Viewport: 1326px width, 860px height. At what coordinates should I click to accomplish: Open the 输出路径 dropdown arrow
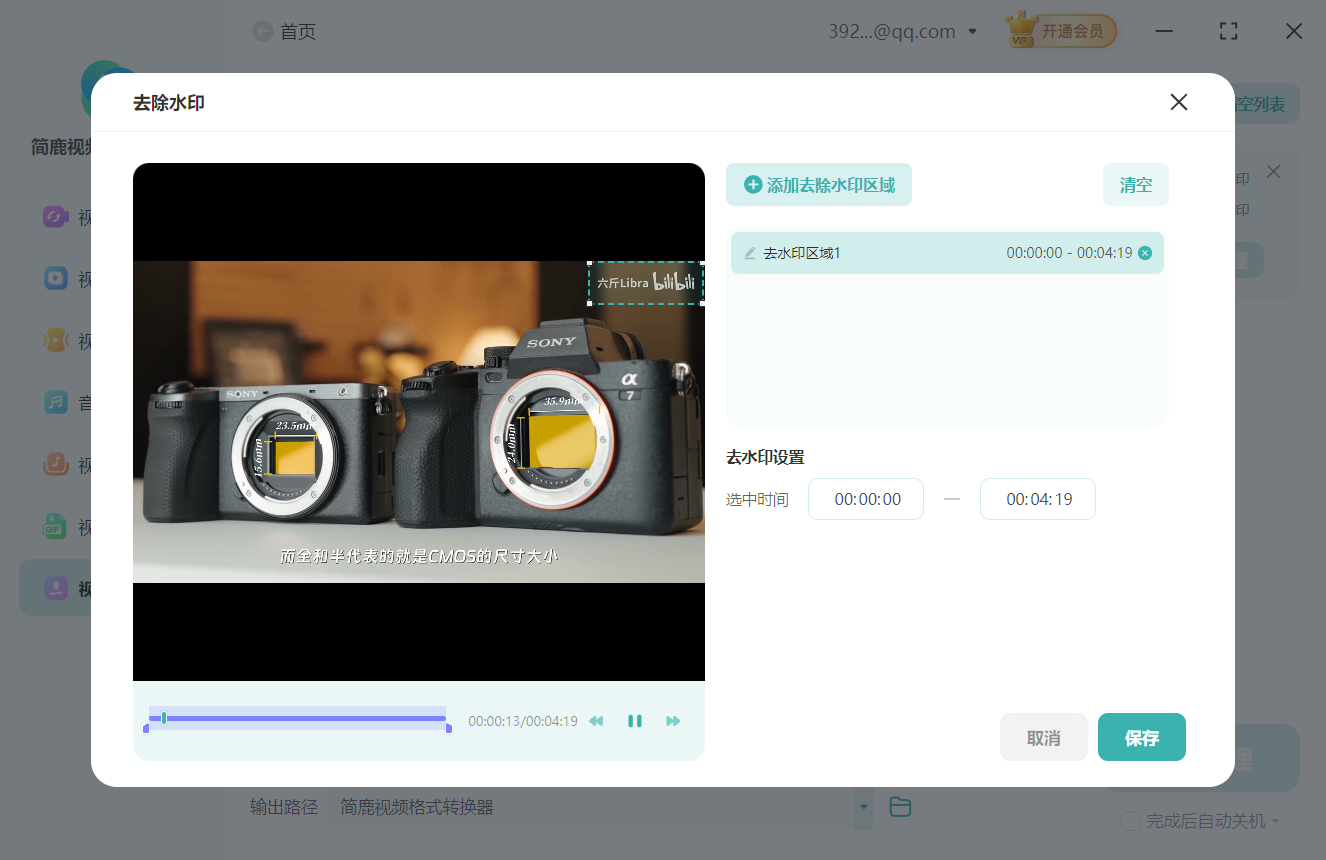pyautogui.click(x=863, y=807)
